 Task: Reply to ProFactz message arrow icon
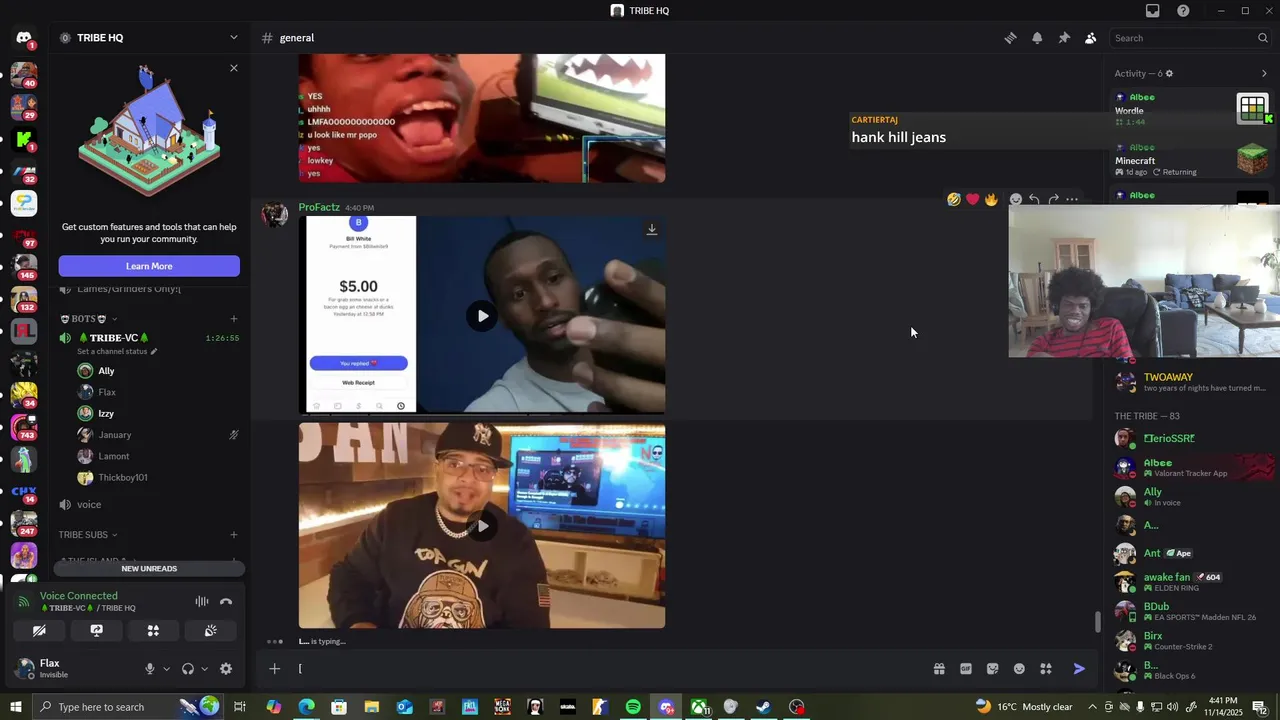(1034, 199)
